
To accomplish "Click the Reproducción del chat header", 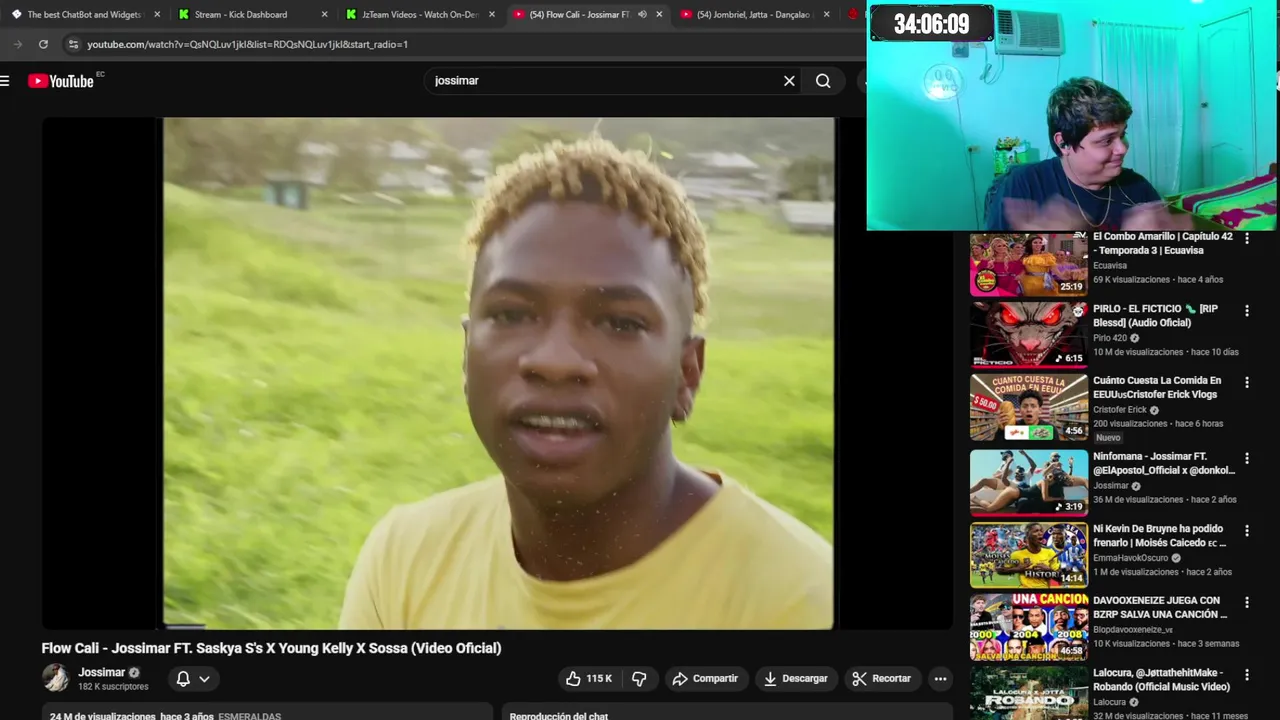I will (559, 716).
